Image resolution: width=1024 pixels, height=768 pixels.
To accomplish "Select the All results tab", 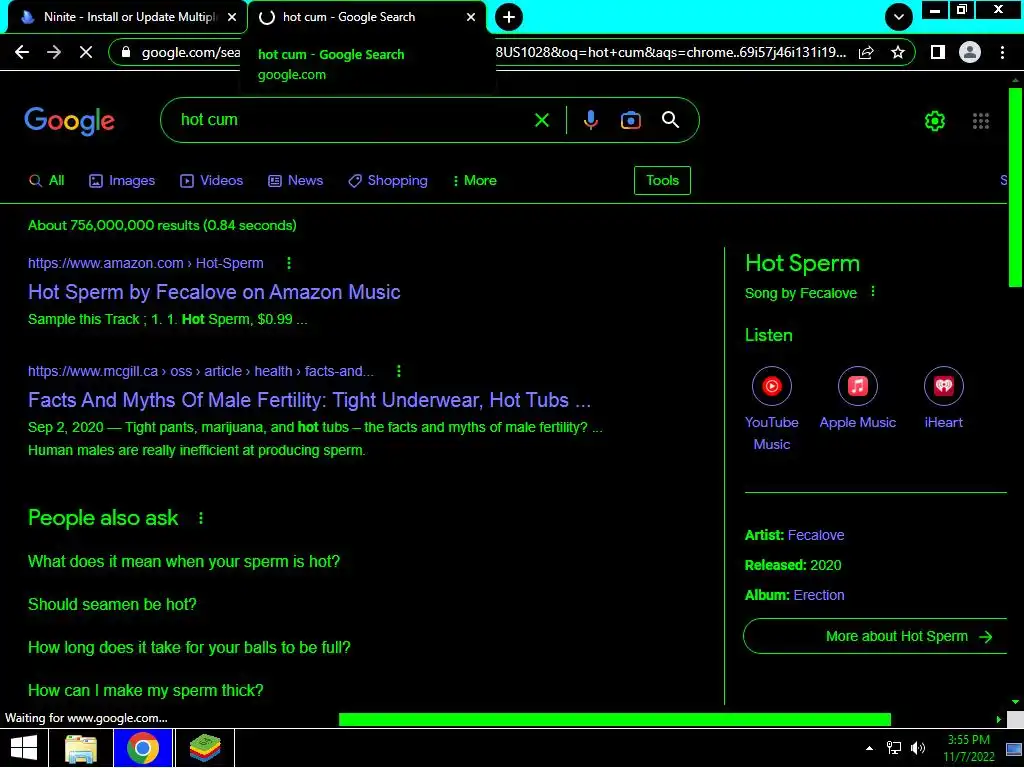I will point(47,181).
